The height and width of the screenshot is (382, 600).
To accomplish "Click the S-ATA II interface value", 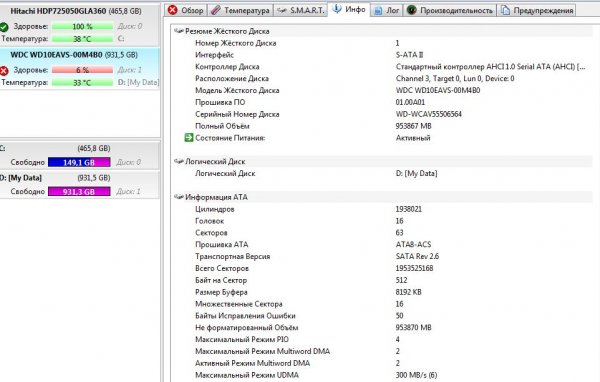I will 409,55.
